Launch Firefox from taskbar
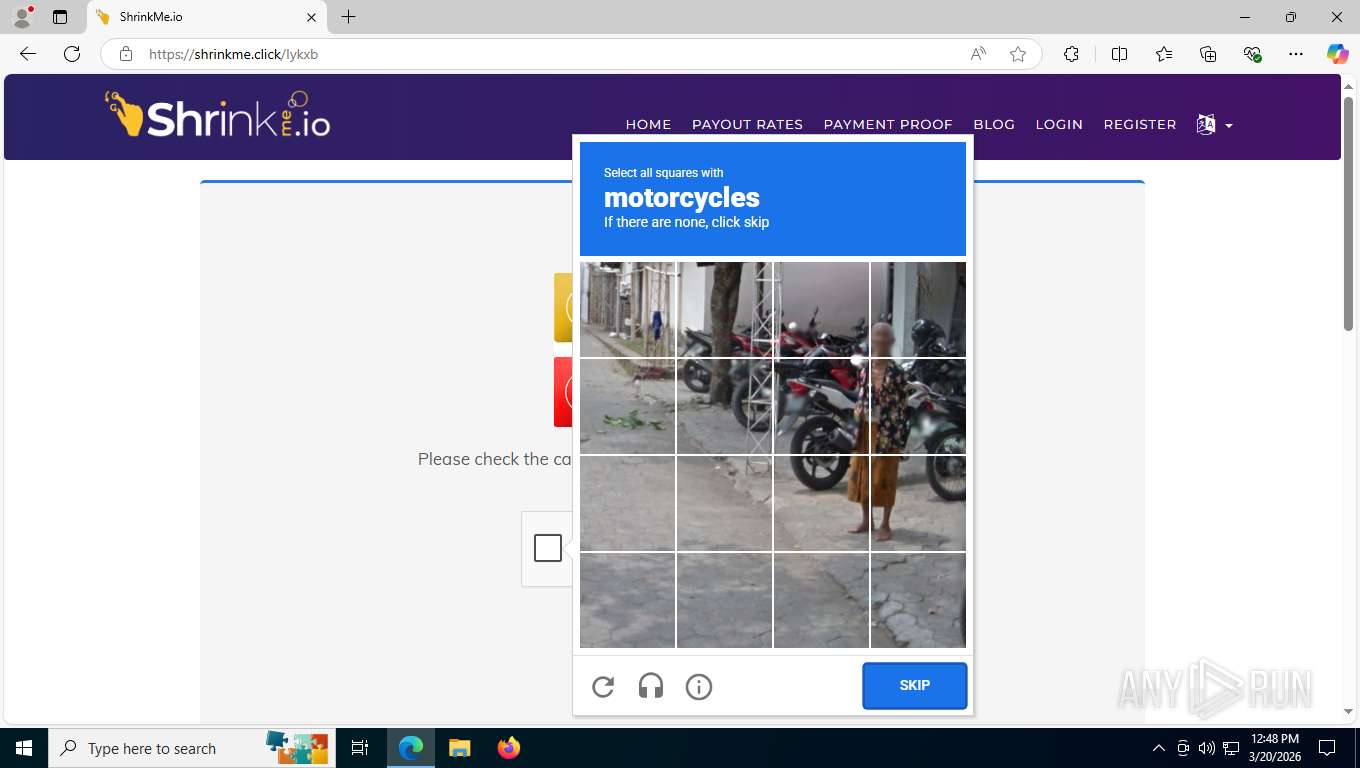Screen dimensions: 1360x768 [509, 748]
